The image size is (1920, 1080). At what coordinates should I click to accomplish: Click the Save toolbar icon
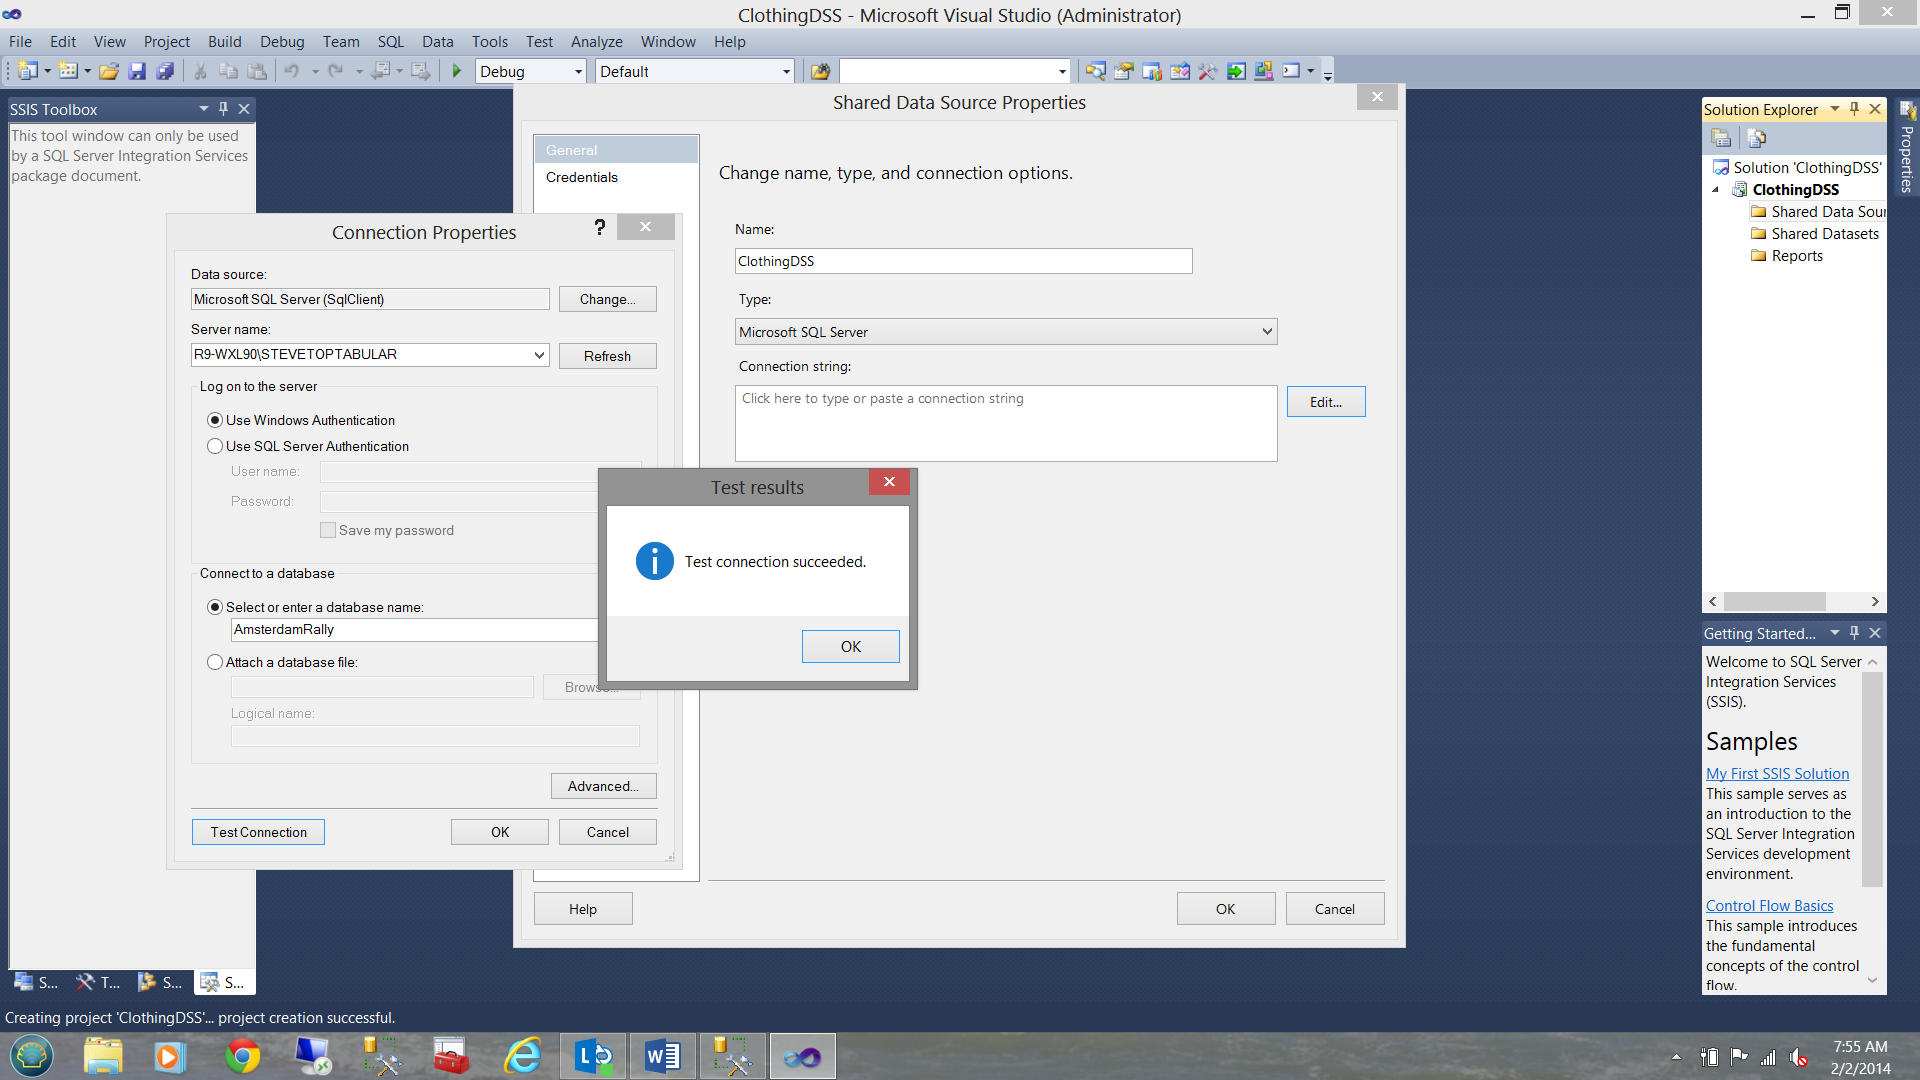tap(138, 71)
